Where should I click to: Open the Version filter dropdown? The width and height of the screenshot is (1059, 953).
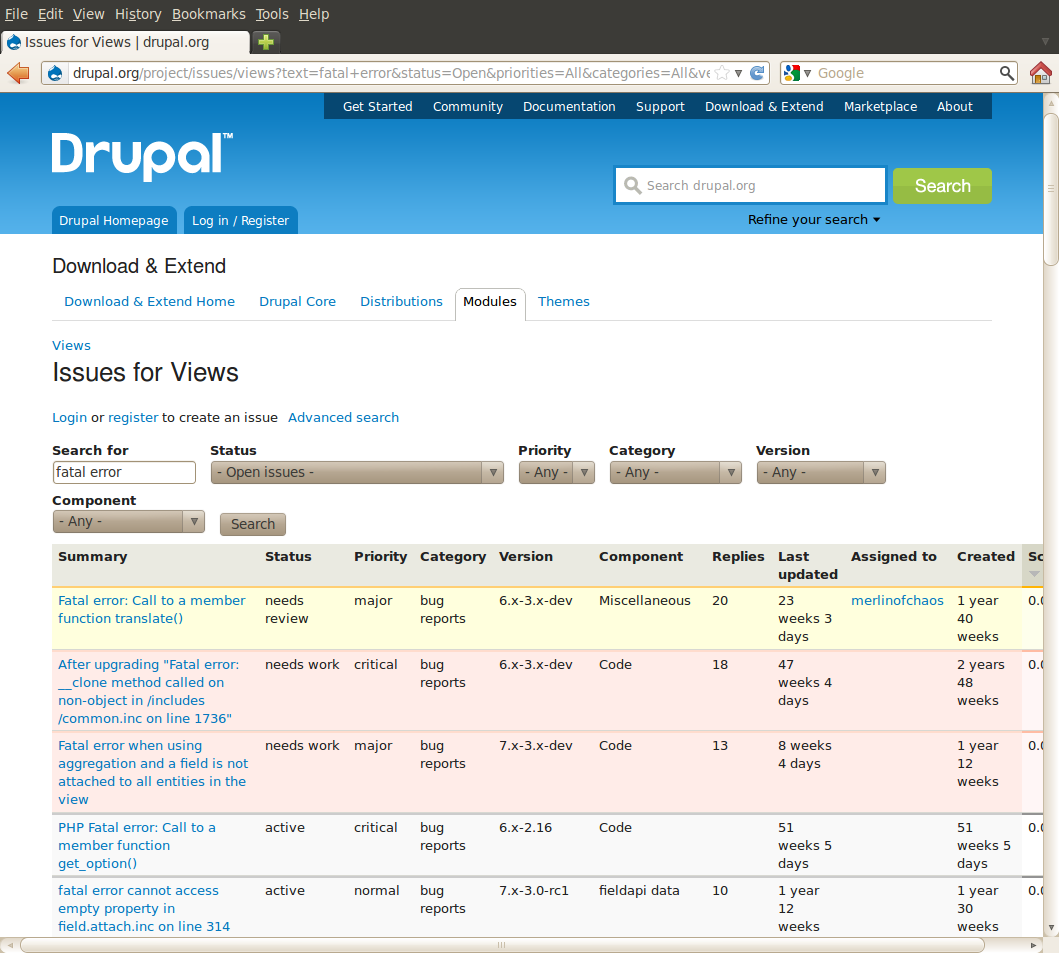pos(821,472)
